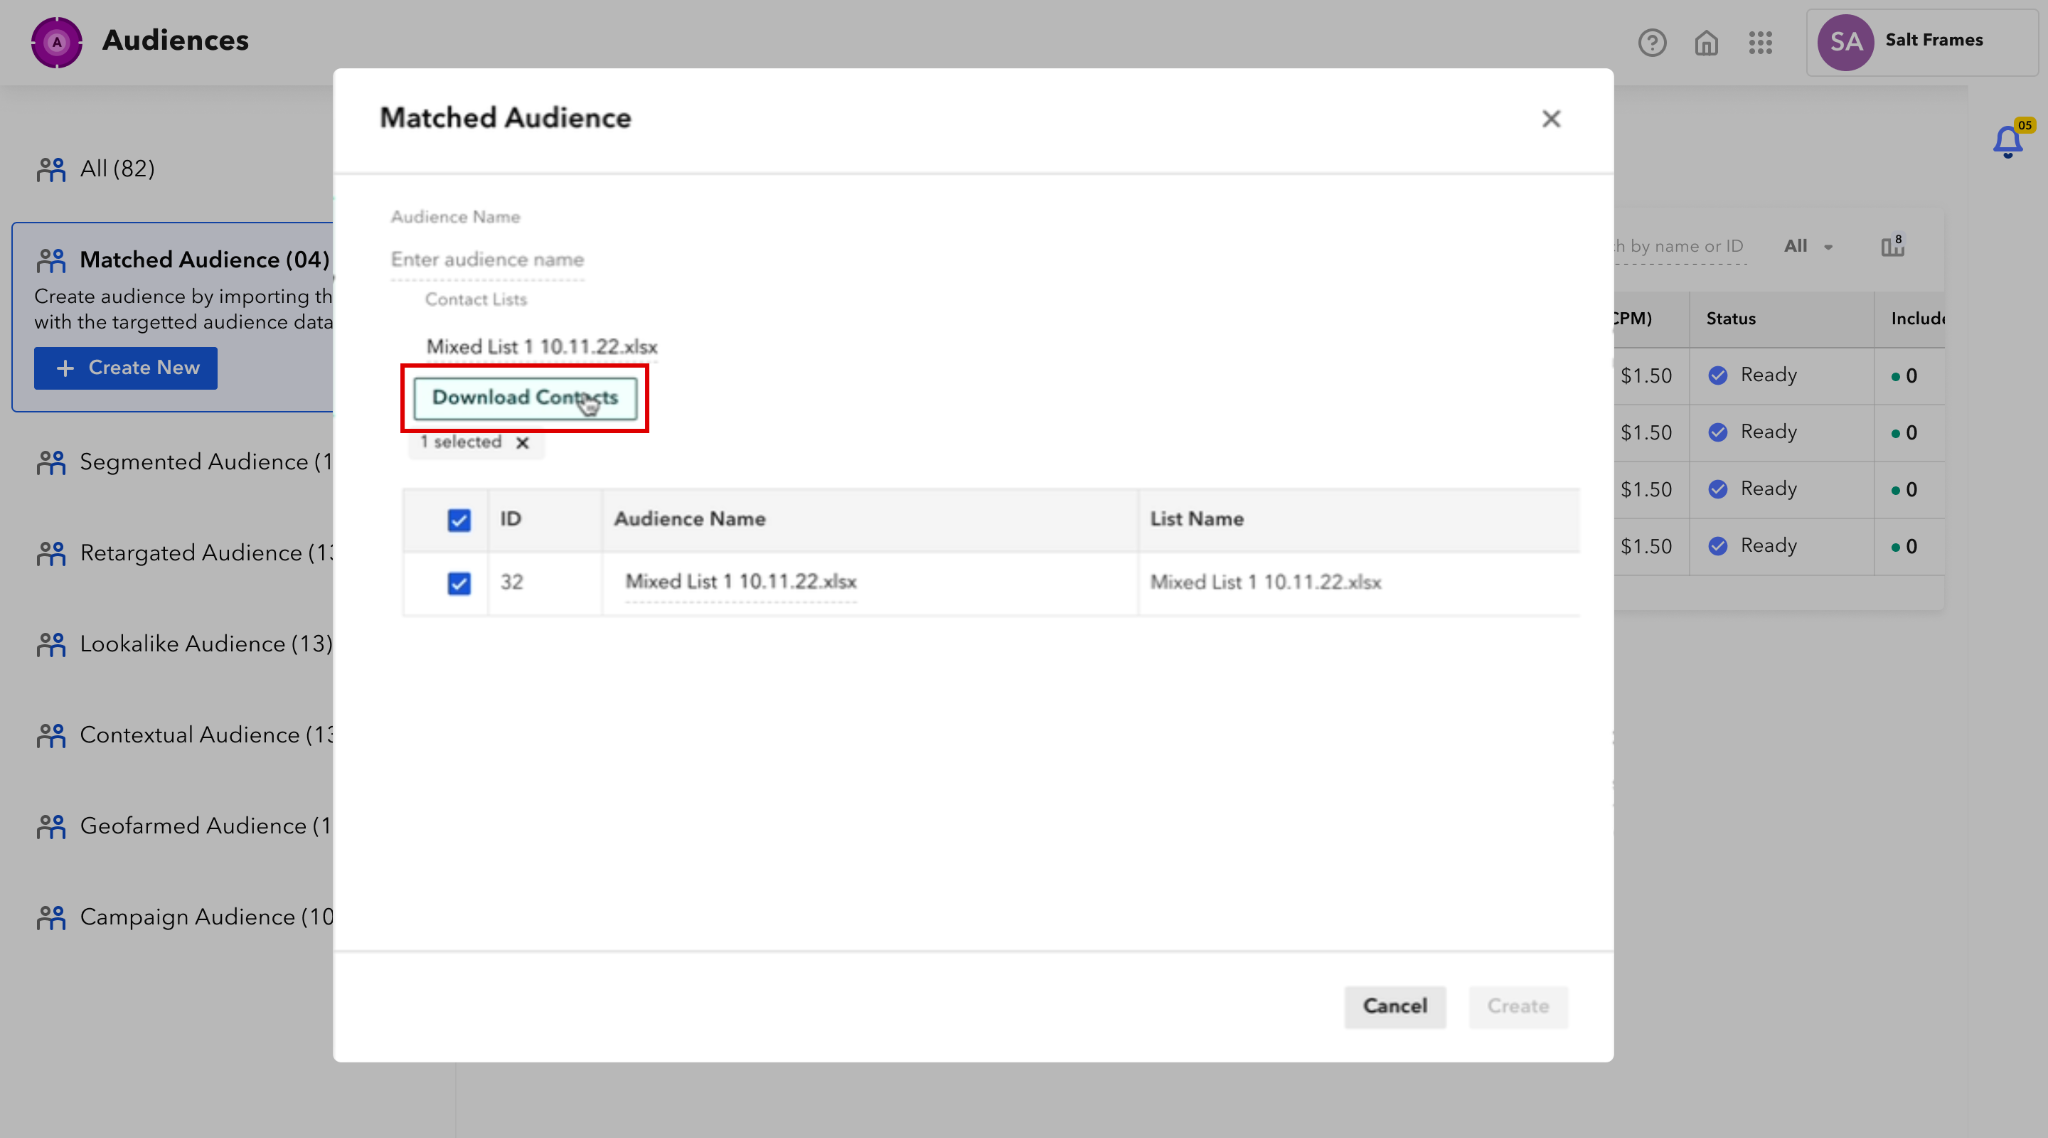
Task: Open the Contact Lists selector
Action: pos(541,347)
